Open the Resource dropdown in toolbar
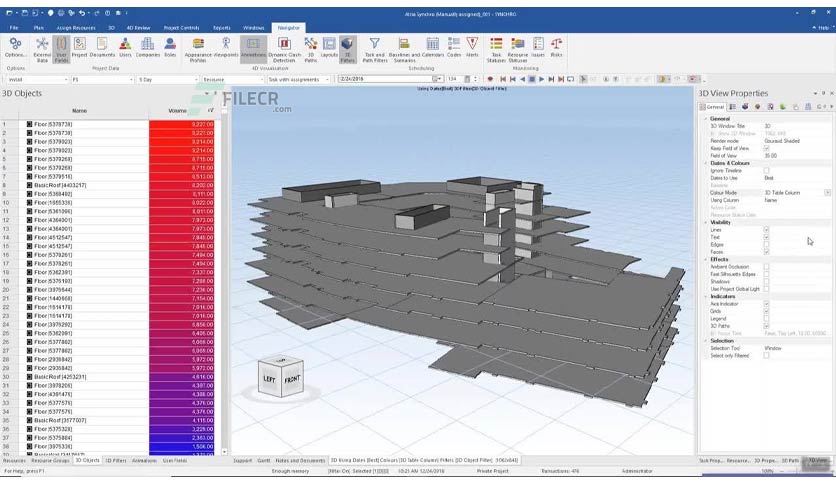This screenshot has height=484, width=836. [233, 79]
